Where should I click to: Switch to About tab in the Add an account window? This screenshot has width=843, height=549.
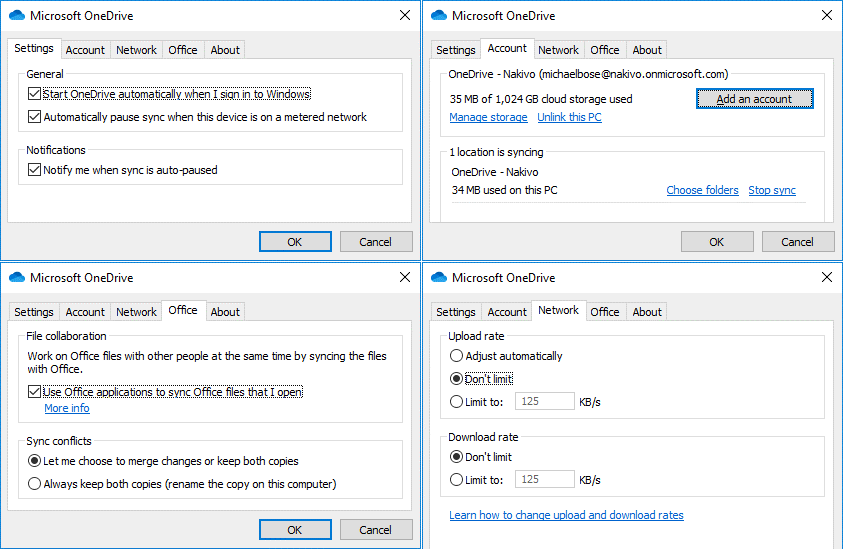click(647, 50)
